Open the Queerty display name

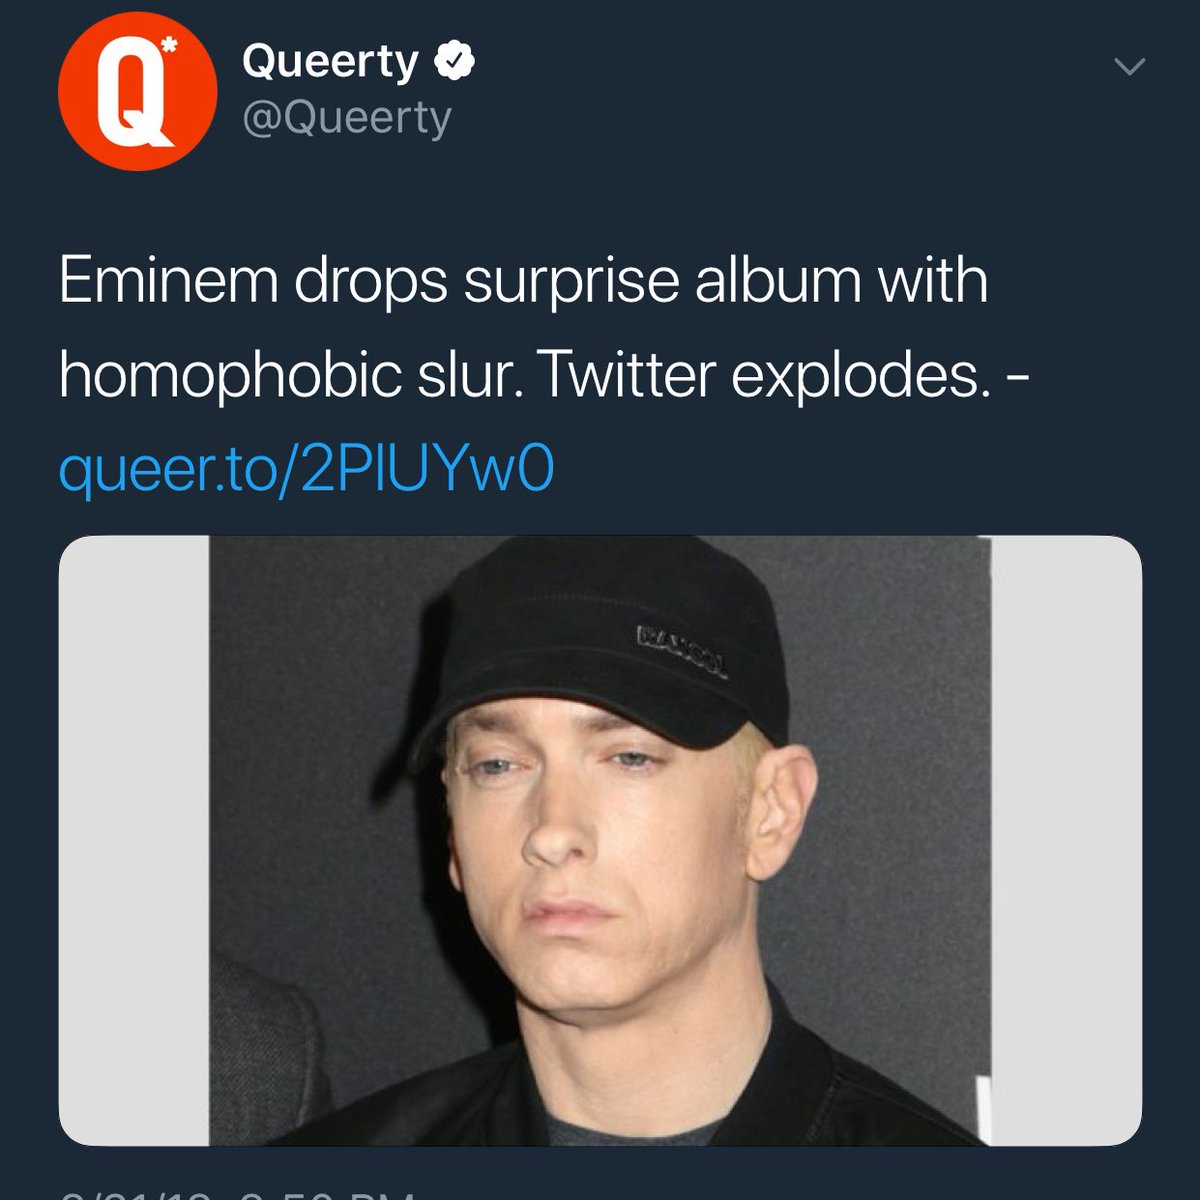(x=330, y=63)
